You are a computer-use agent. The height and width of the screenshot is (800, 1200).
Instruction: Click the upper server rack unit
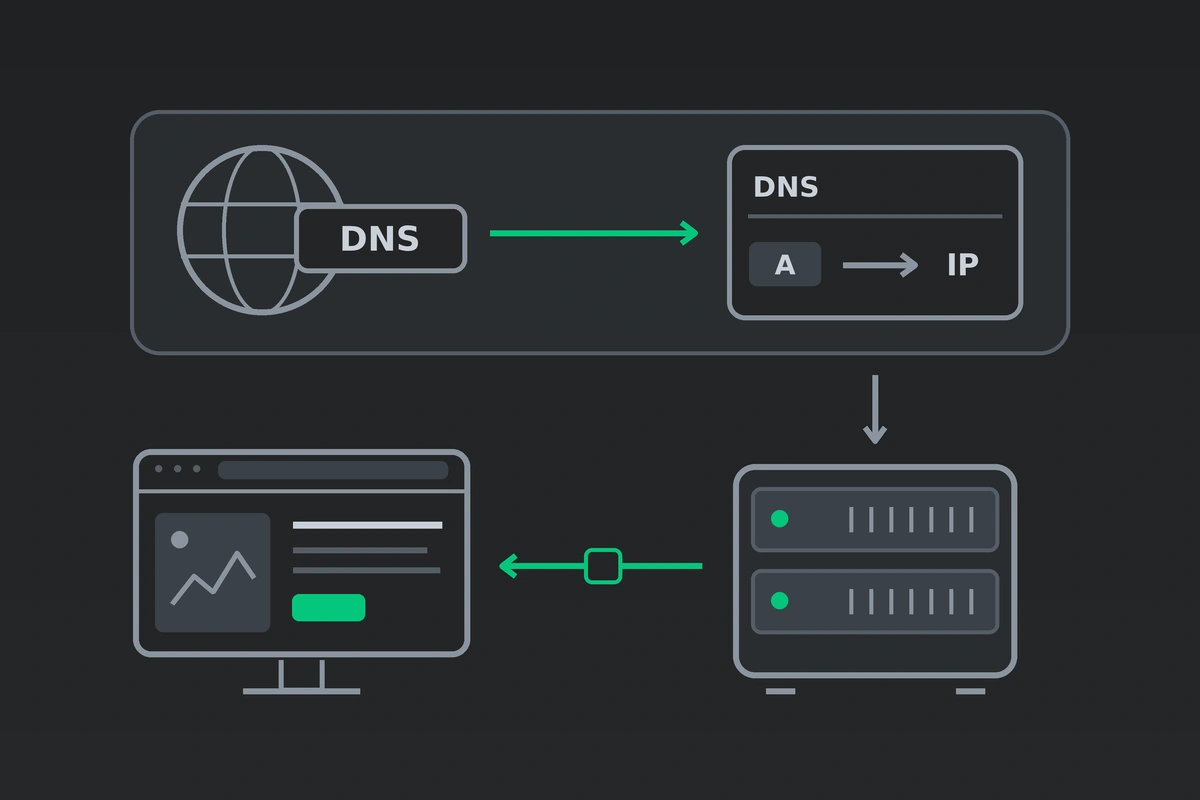pos(875,519)
